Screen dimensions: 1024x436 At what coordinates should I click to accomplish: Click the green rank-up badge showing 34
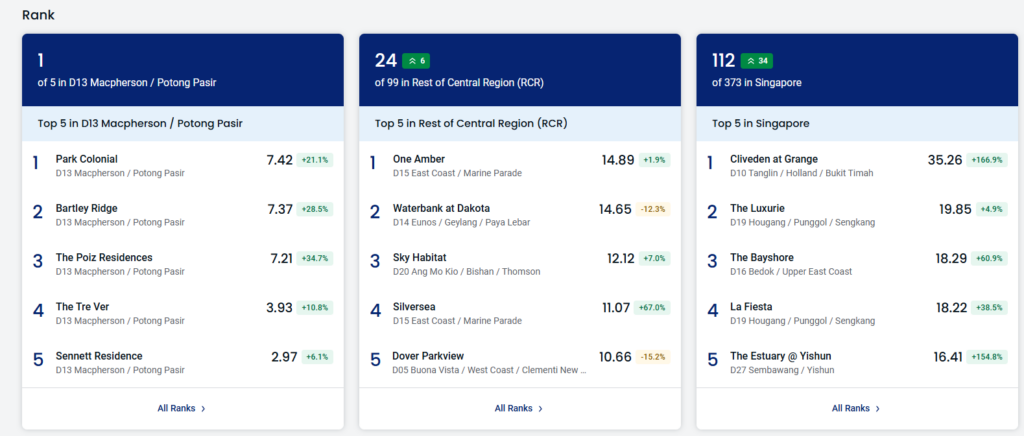(x=757, y=61)
